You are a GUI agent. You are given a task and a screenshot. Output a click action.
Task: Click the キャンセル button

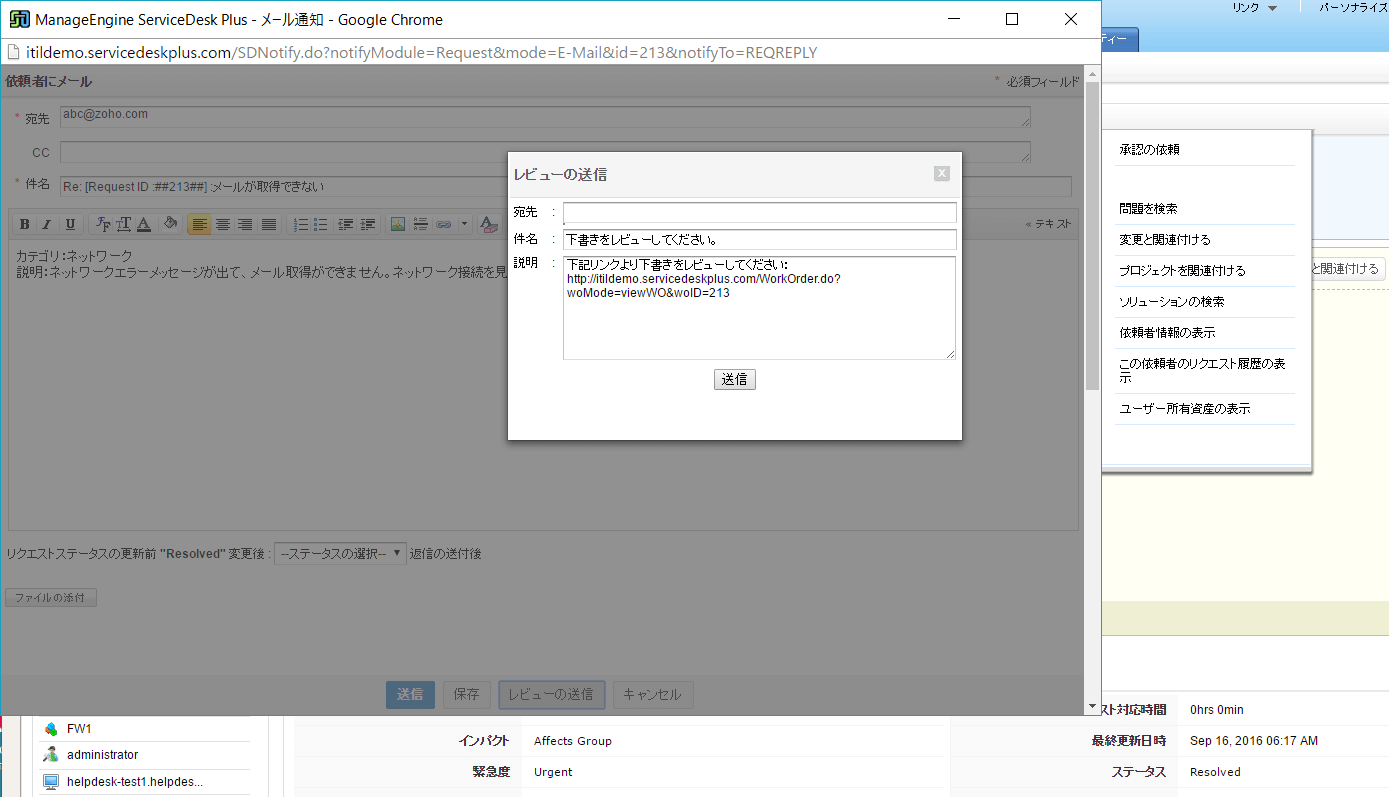coord(653,694)
